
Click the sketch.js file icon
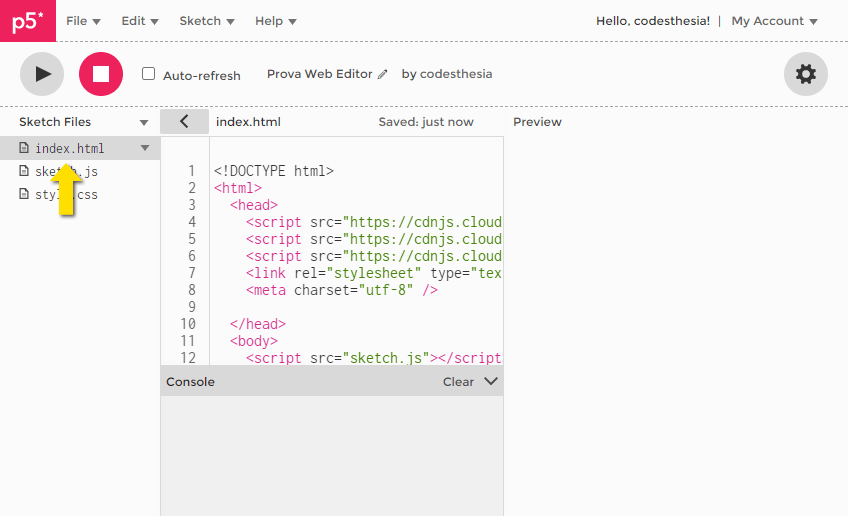pos(24,171)
